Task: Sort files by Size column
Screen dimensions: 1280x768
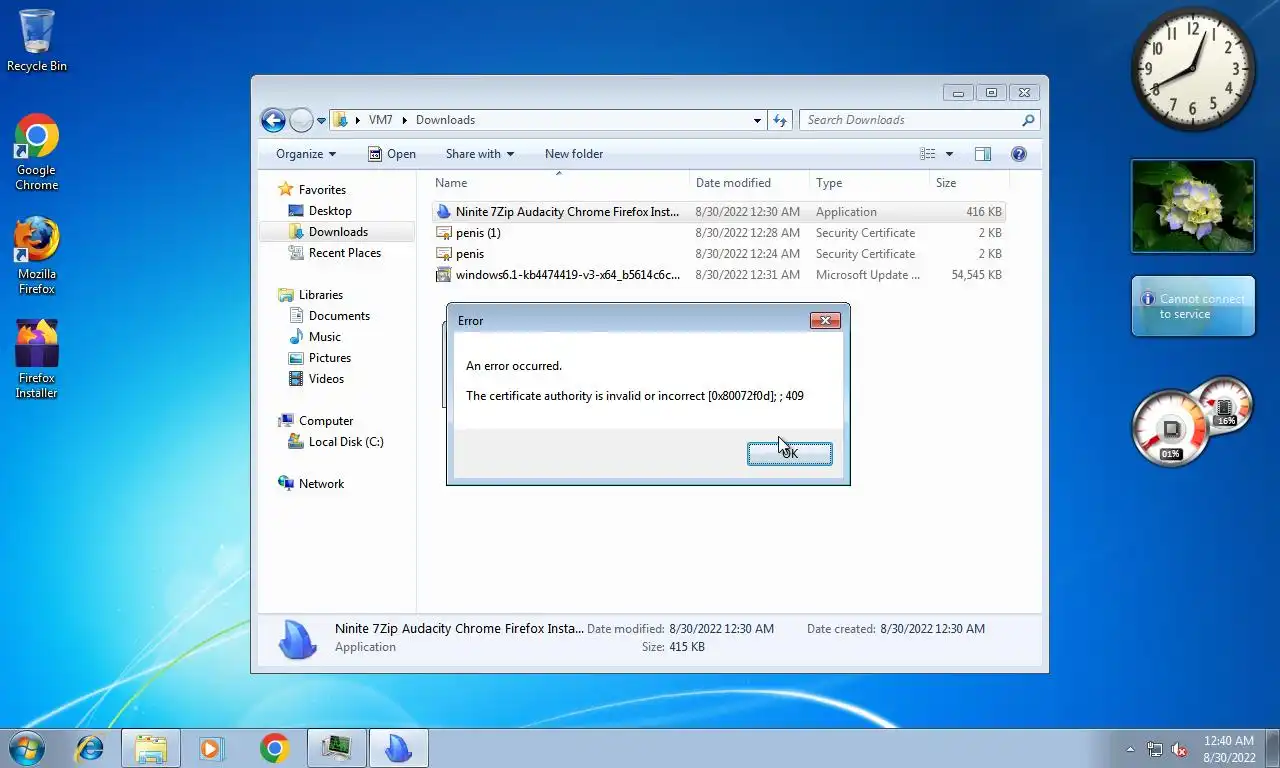Action: pyautogui.click(x=969, y=183)
